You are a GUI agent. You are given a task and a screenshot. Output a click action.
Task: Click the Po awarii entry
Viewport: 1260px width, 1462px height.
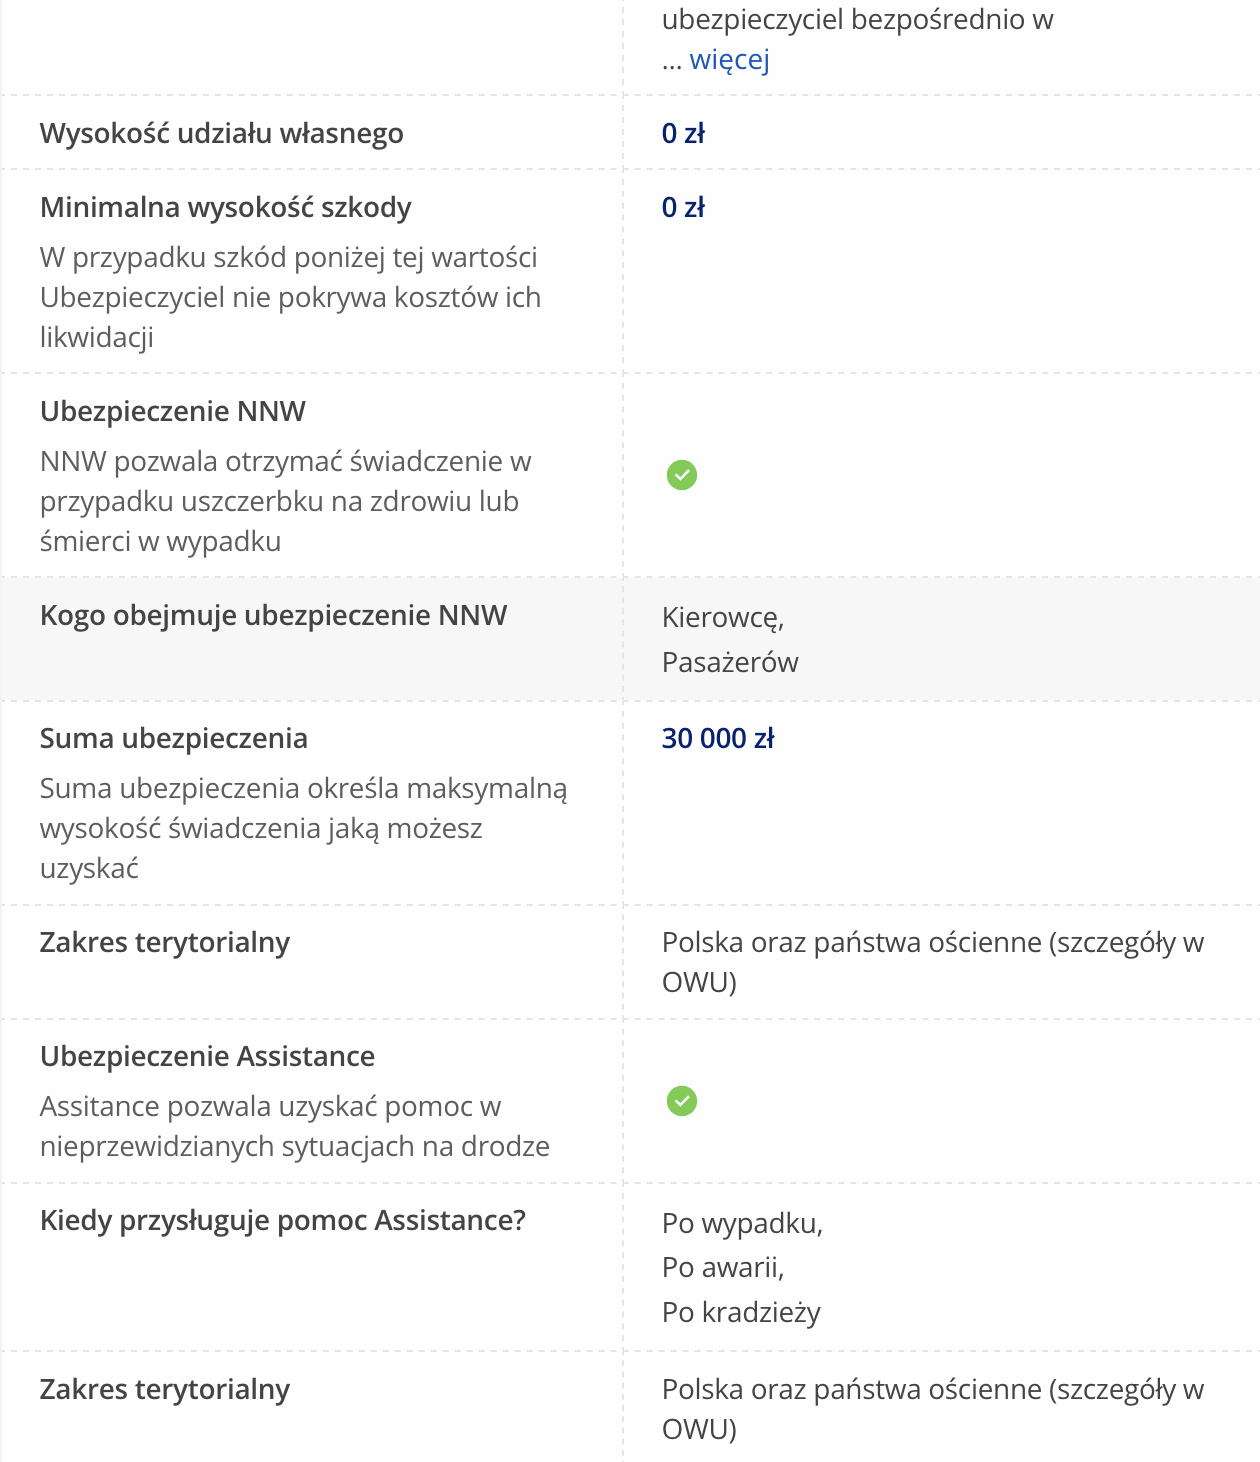coord(722,1267)
